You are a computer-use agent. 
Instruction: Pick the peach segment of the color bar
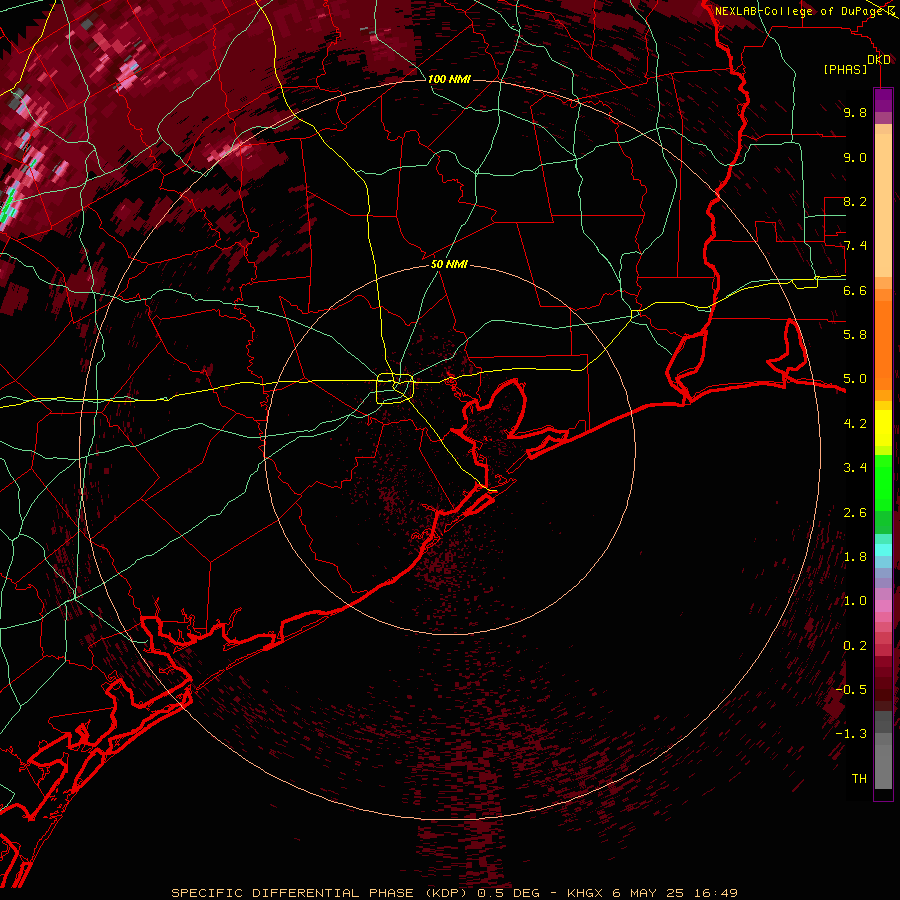(x=883, y=207)
